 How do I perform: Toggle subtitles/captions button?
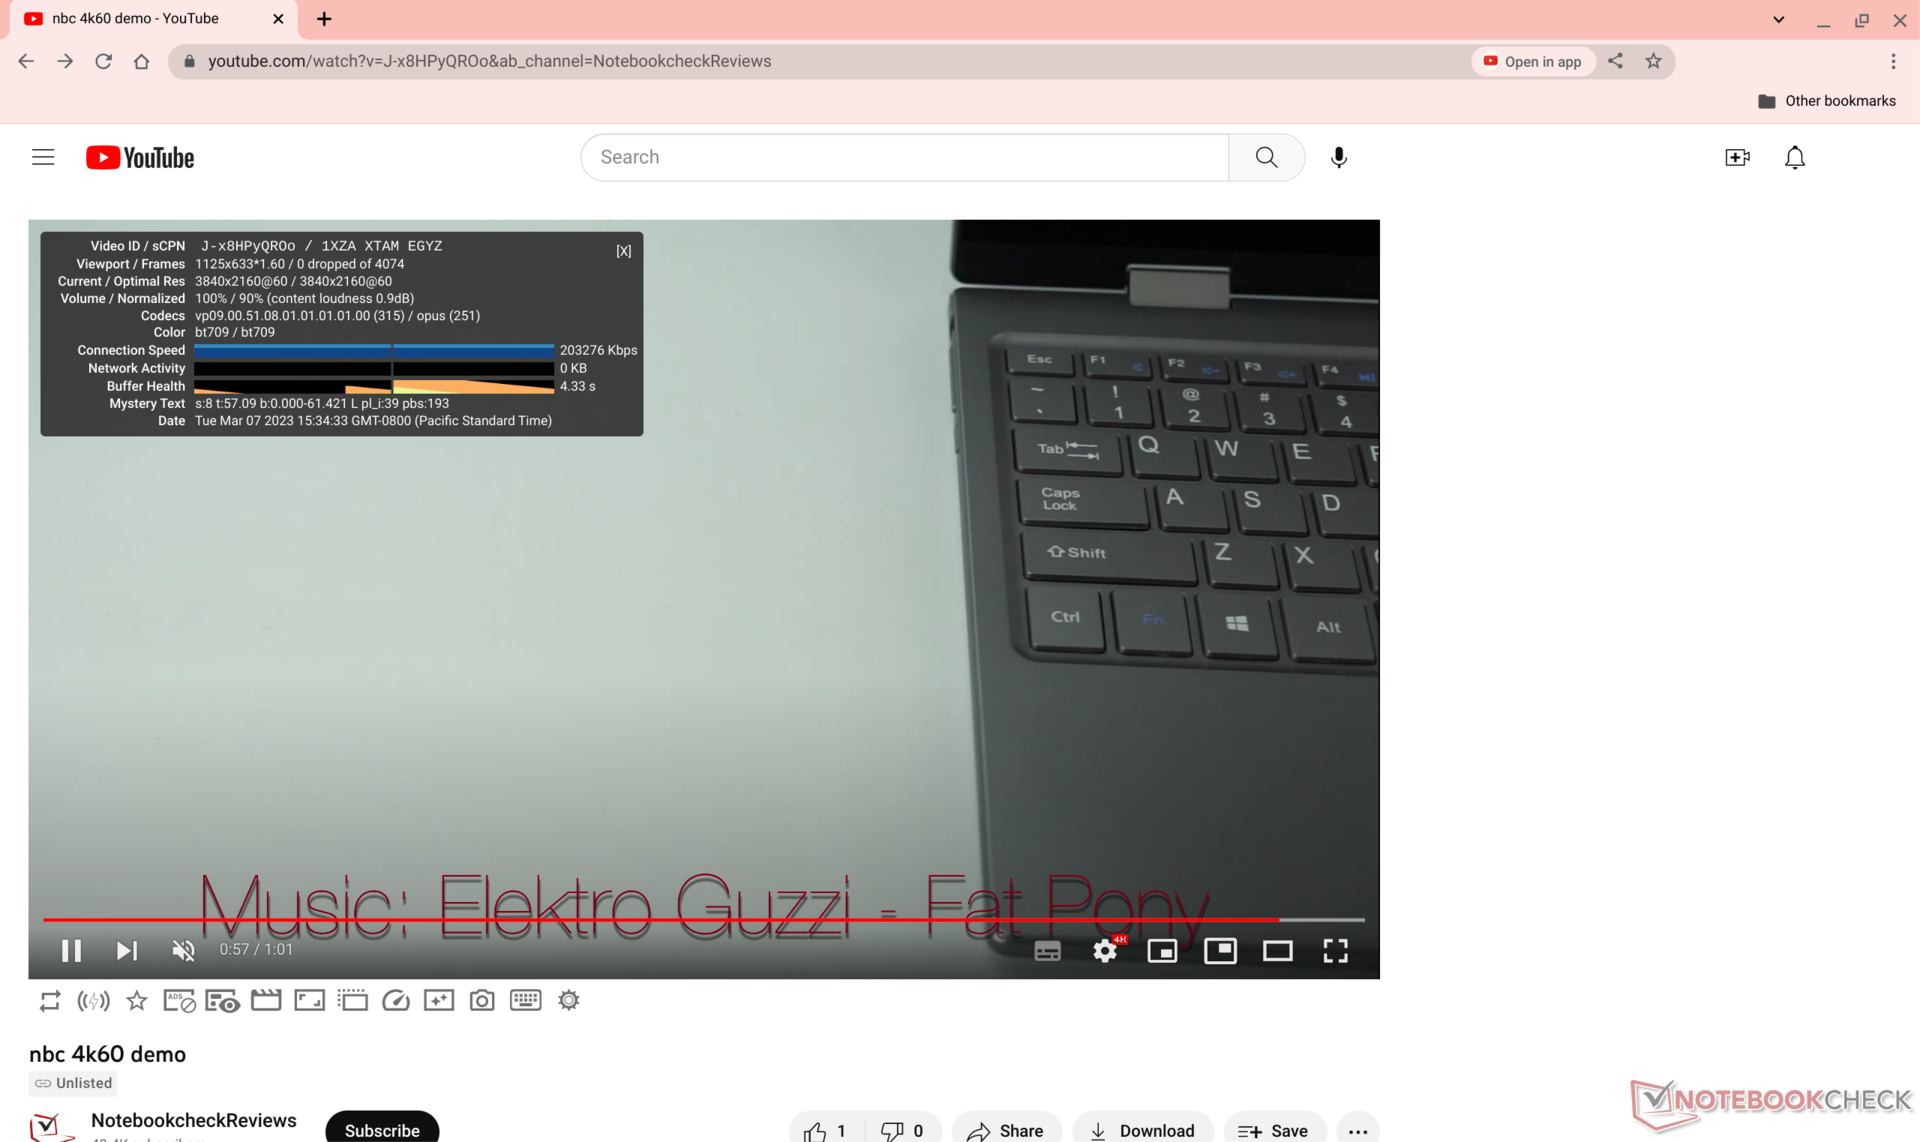pyautogui.click(x=1047, y=950)
